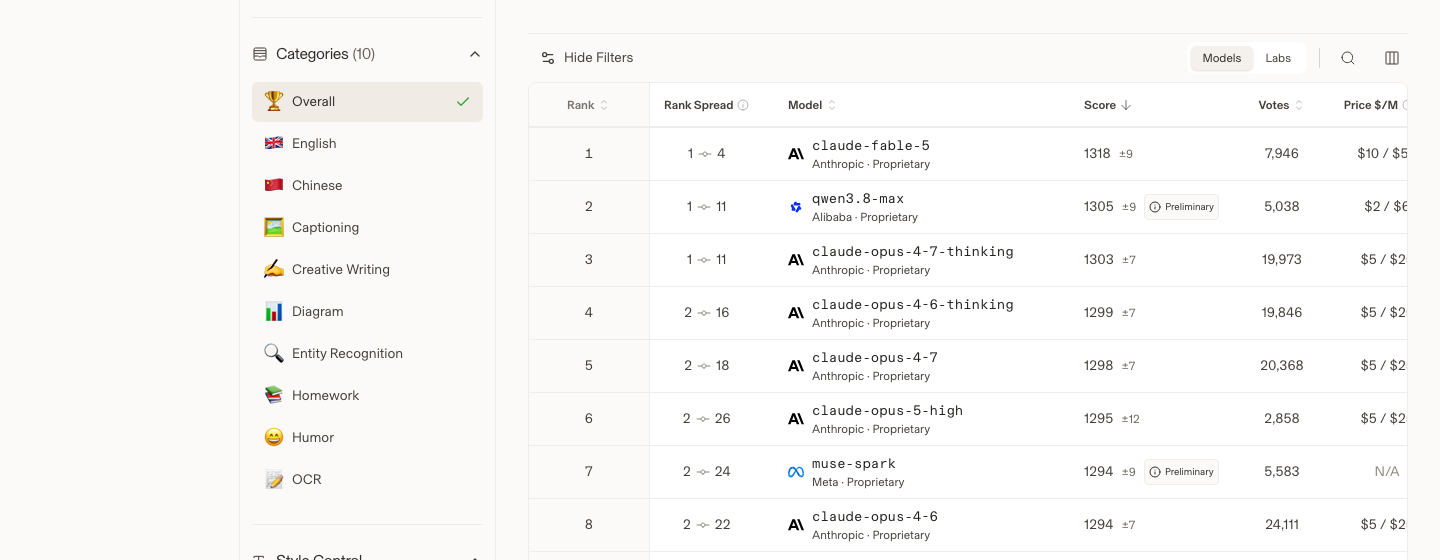Click the memo icon for OCR

(x=274, y=479)
